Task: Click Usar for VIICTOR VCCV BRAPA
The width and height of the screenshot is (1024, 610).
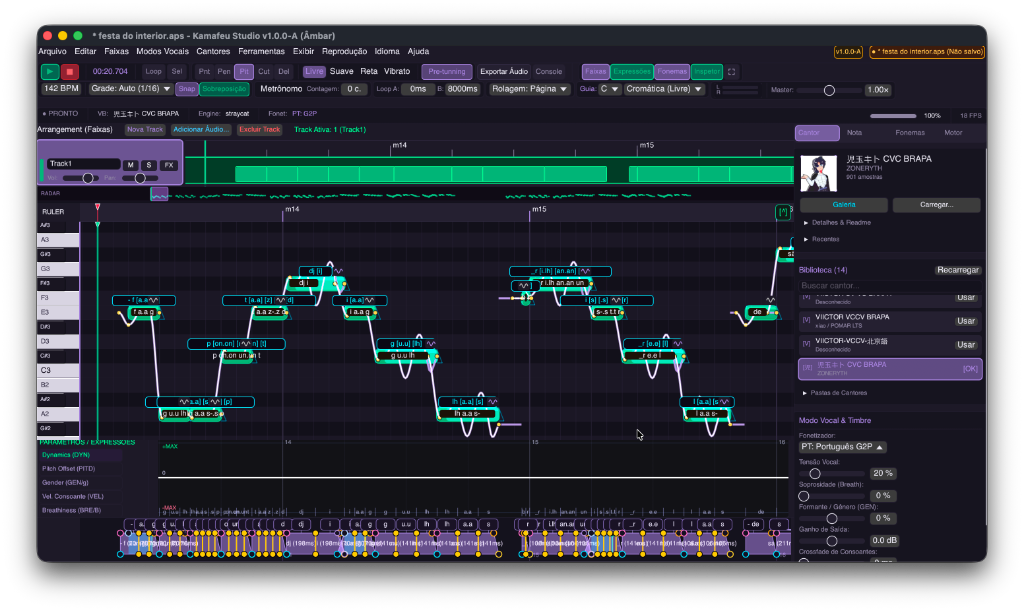Action: (x=966, y=321)
